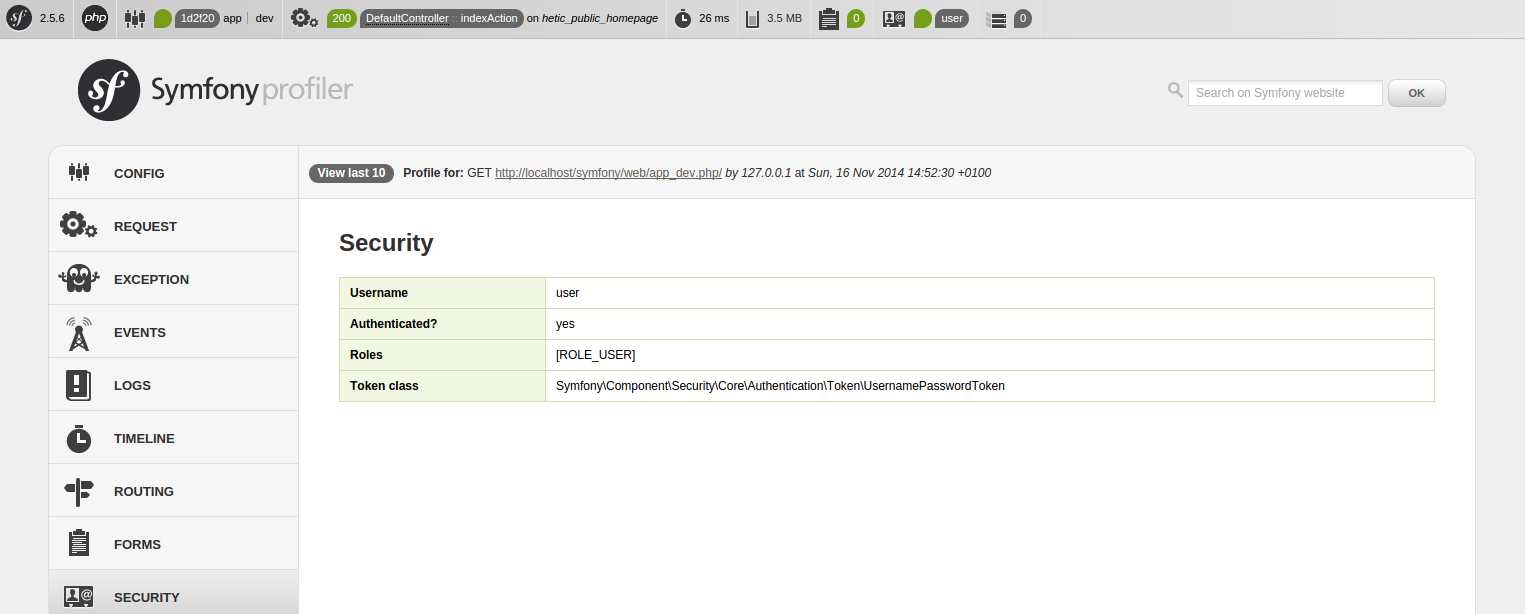Viewport: 1525px width, 614px height.
Task: Click the Username row label
Action: [x=379, y=293]
